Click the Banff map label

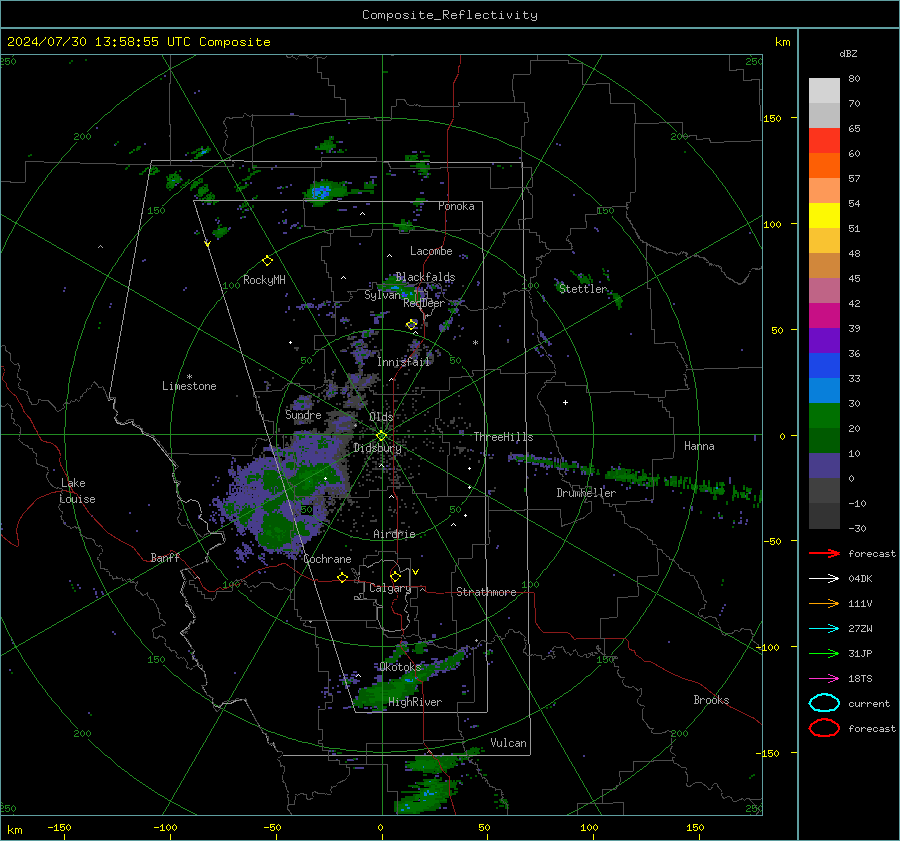(165, 557)
